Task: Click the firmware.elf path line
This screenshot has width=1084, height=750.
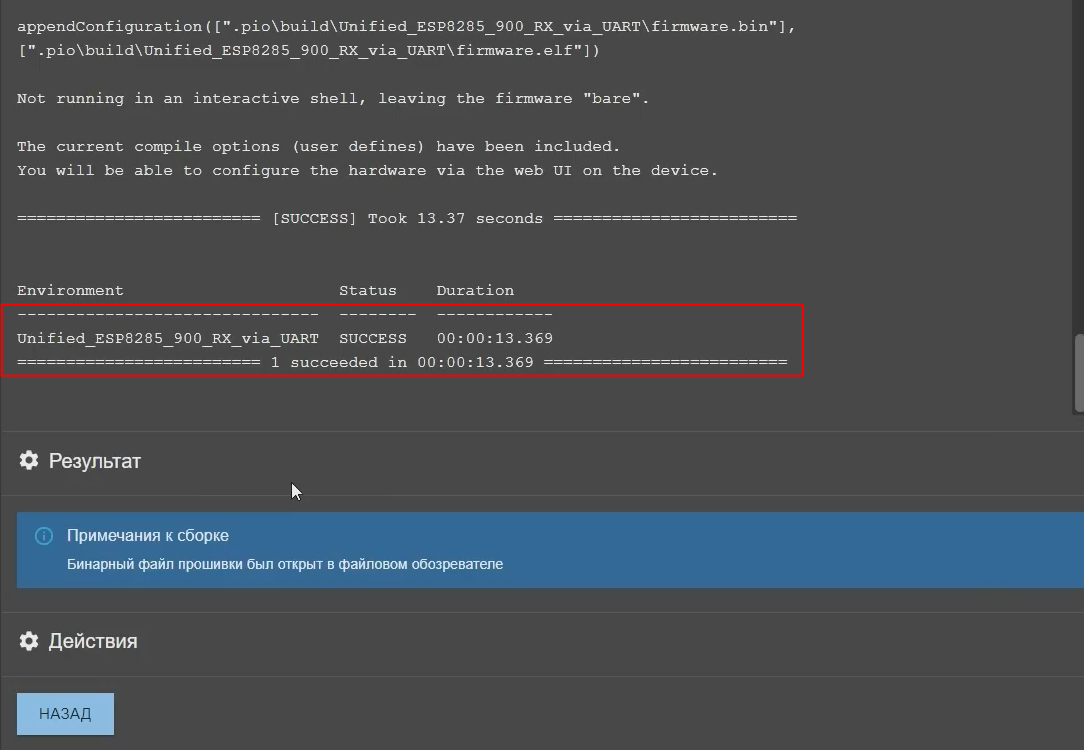Action: 308,50
